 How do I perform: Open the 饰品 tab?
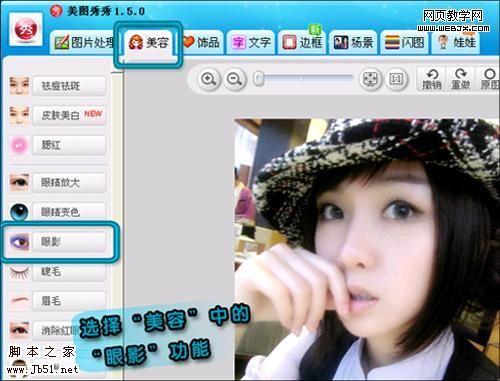[x=201, y=42]
